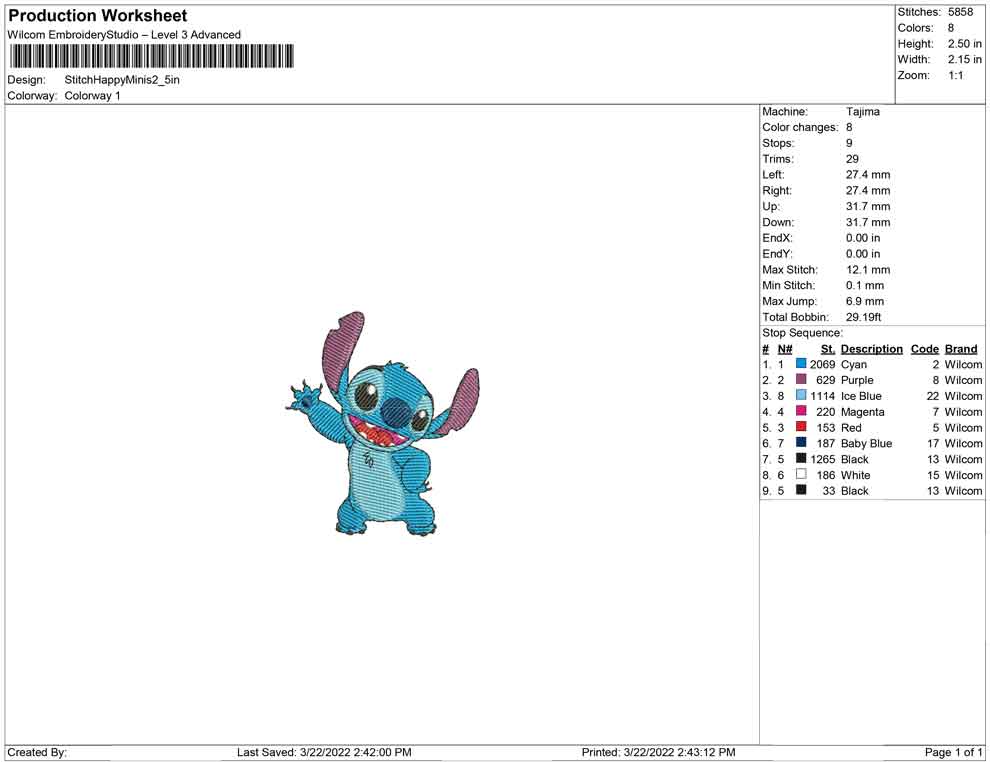Click the Max Jump value '6.9 mm'
The width and height of the screenshot is (990, 762).
(x=865, y=301)
